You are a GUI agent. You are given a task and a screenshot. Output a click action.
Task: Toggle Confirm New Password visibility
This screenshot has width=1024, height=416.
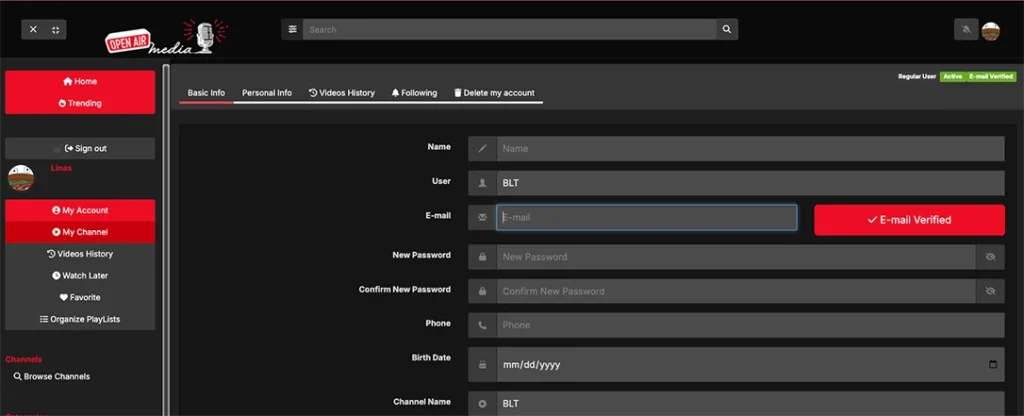[x=990, y=291]
